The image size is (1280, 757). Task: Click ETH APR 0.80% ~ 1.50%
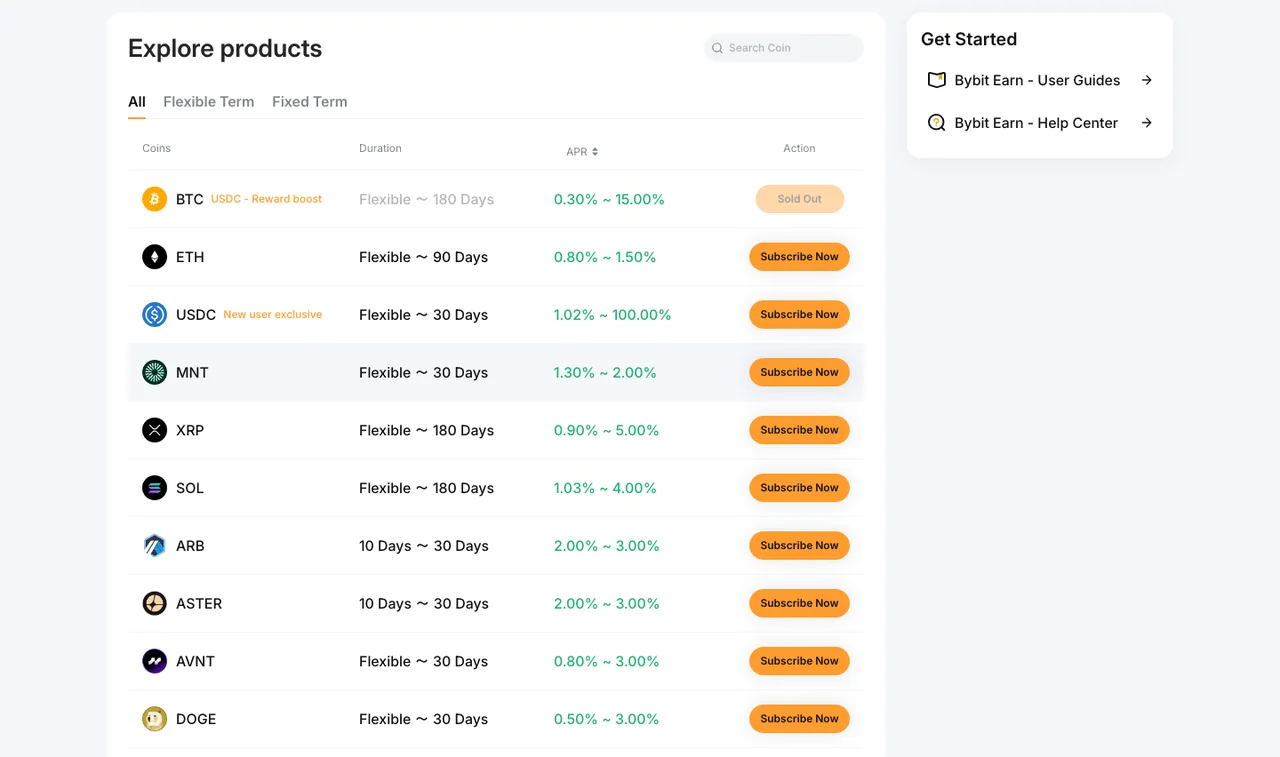tap(605, 257)
